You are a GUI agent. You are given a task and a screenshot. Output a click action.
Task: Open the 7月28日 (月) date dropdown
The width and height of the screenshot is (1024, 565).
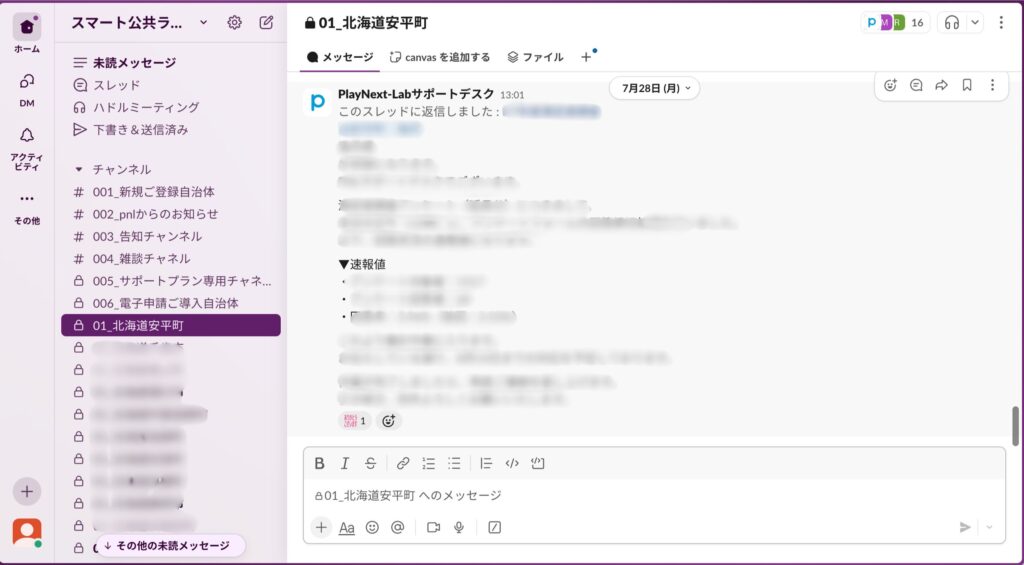(655, 88)
